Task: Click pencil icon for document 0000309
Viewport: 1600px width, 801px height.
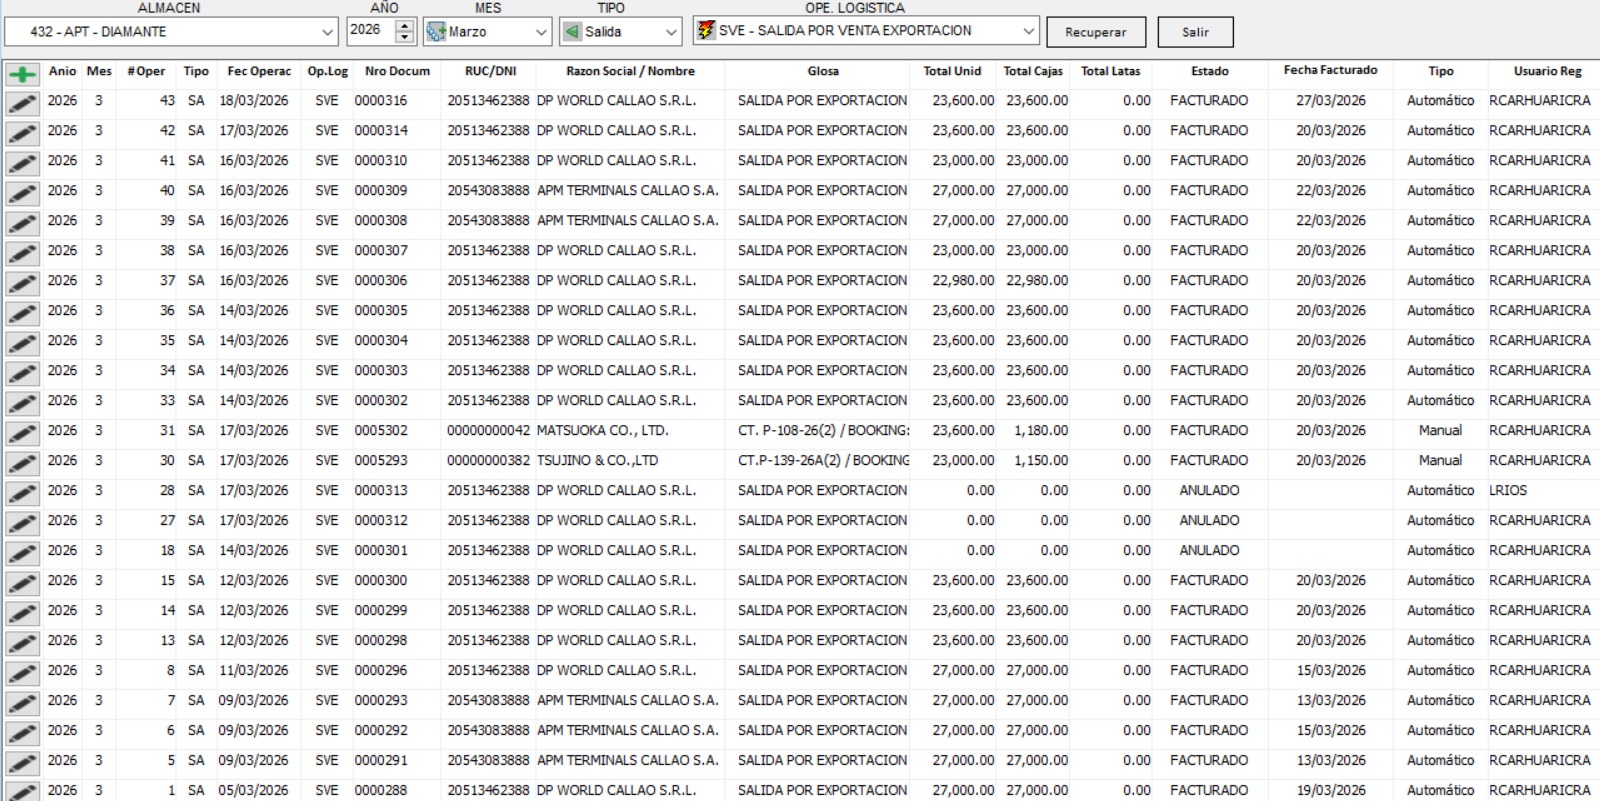Action: click(22, 193)
